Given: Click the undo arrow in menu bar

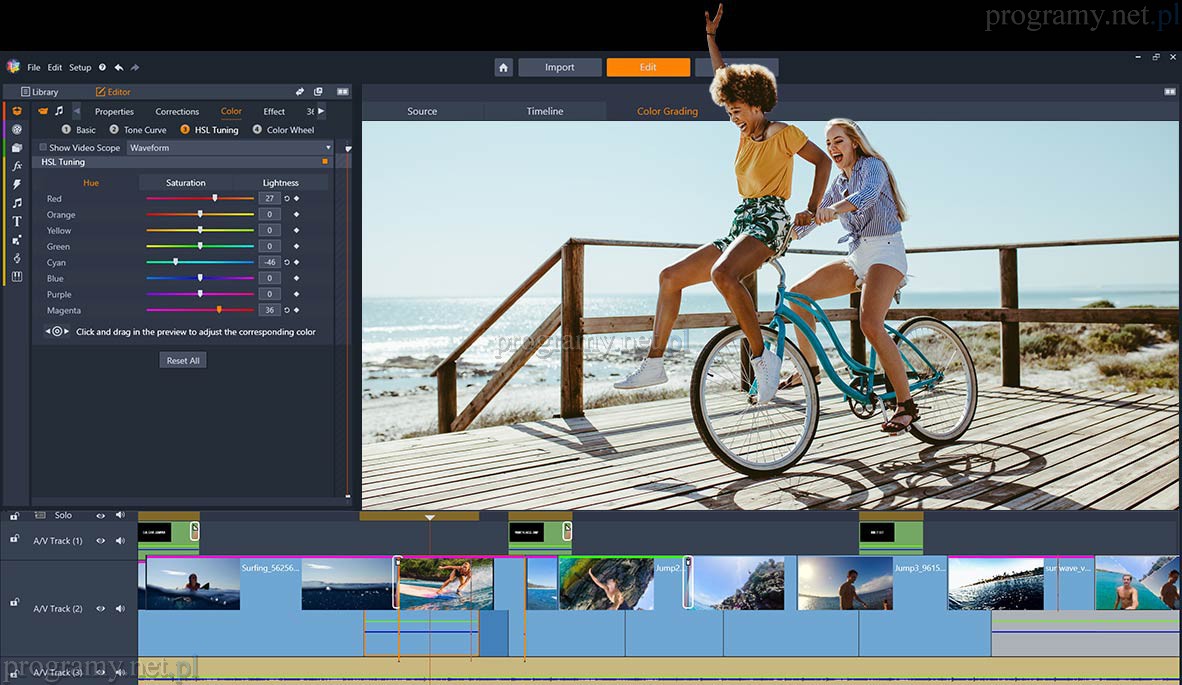Looking at the screenshot, I should pos(119,68).
